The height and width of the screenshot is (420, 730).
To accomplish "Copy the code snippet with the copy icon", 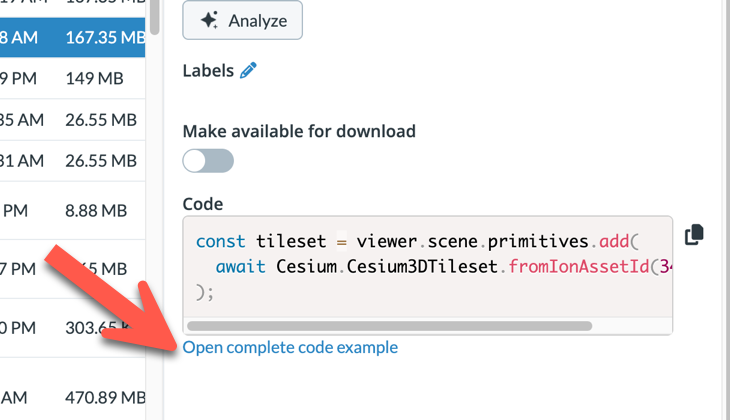I will click(694, 234).
